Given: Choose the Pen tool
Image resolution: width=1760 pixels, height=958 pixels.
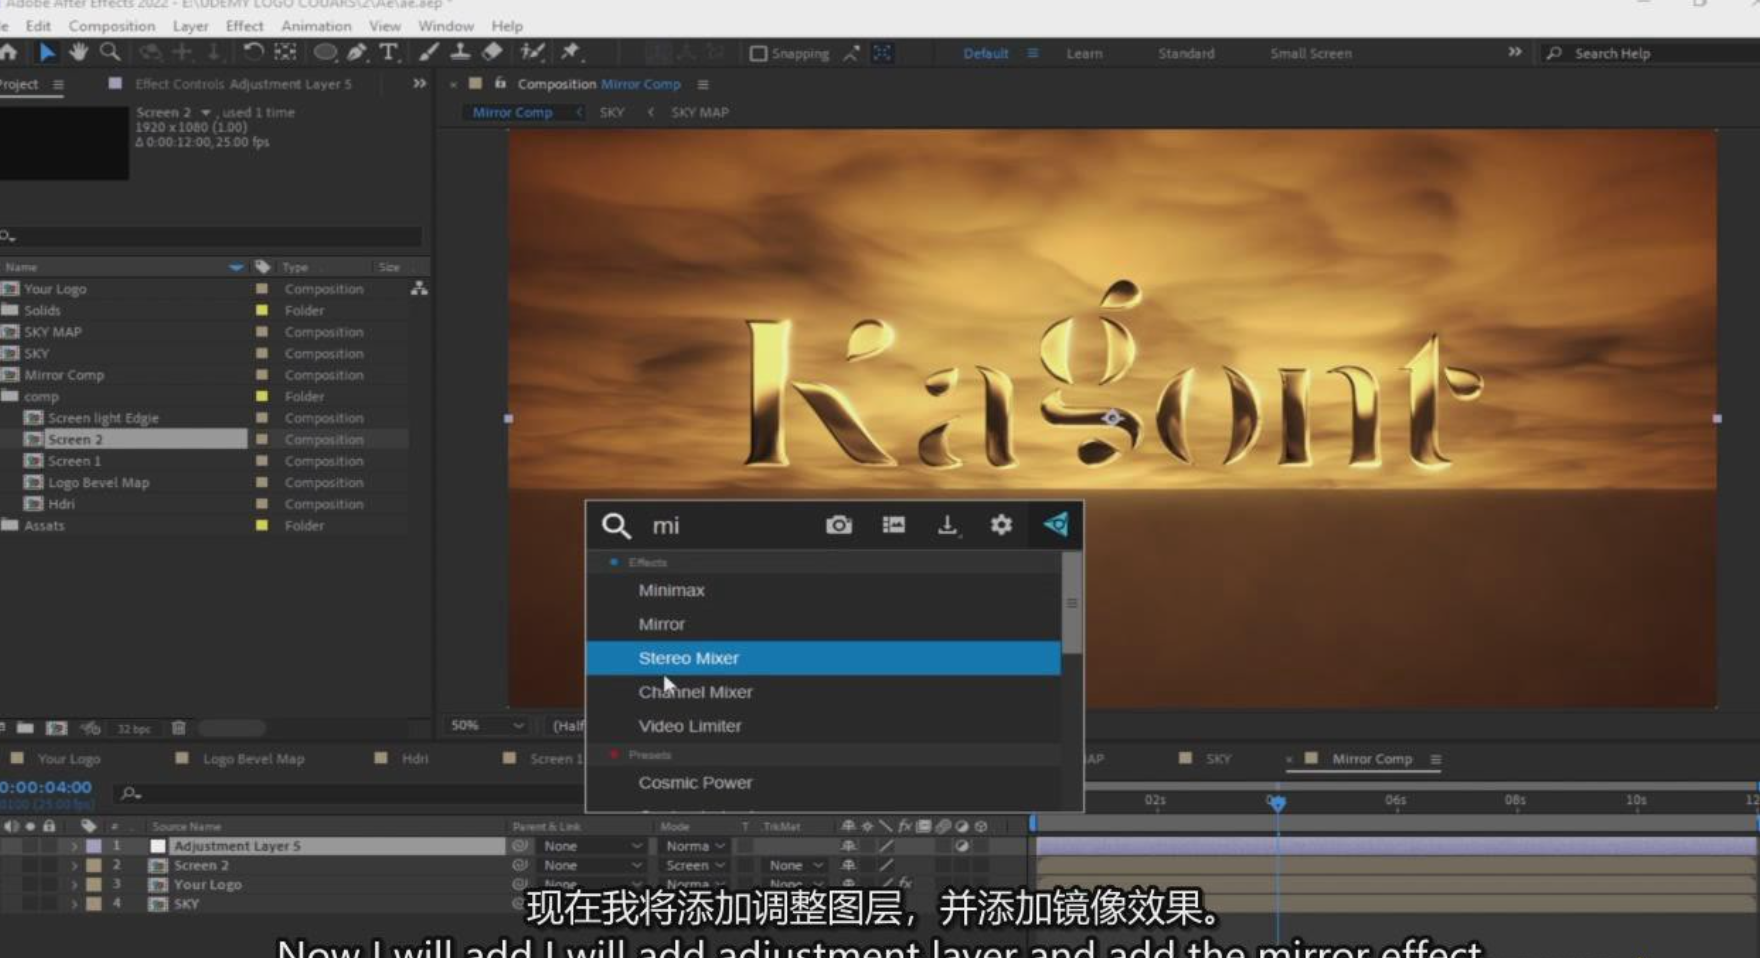Looking at the screenshot, I should coord(357,52).
